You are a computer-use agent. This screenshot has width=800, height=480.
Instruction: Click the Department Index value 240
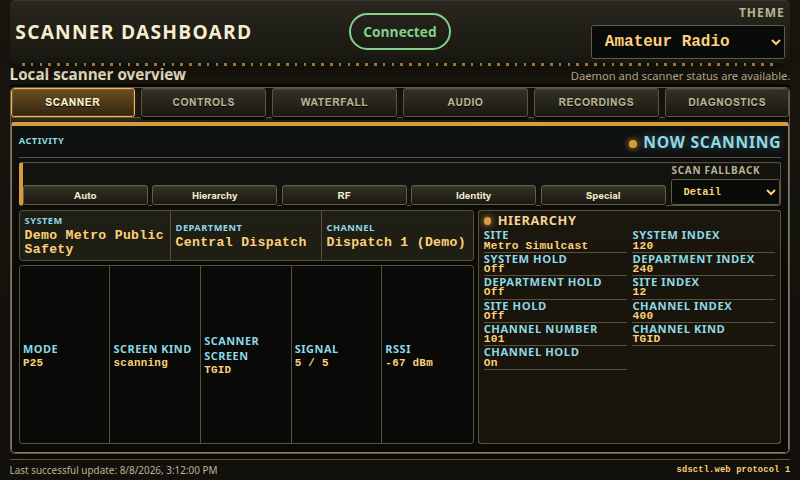click(643, 268)
